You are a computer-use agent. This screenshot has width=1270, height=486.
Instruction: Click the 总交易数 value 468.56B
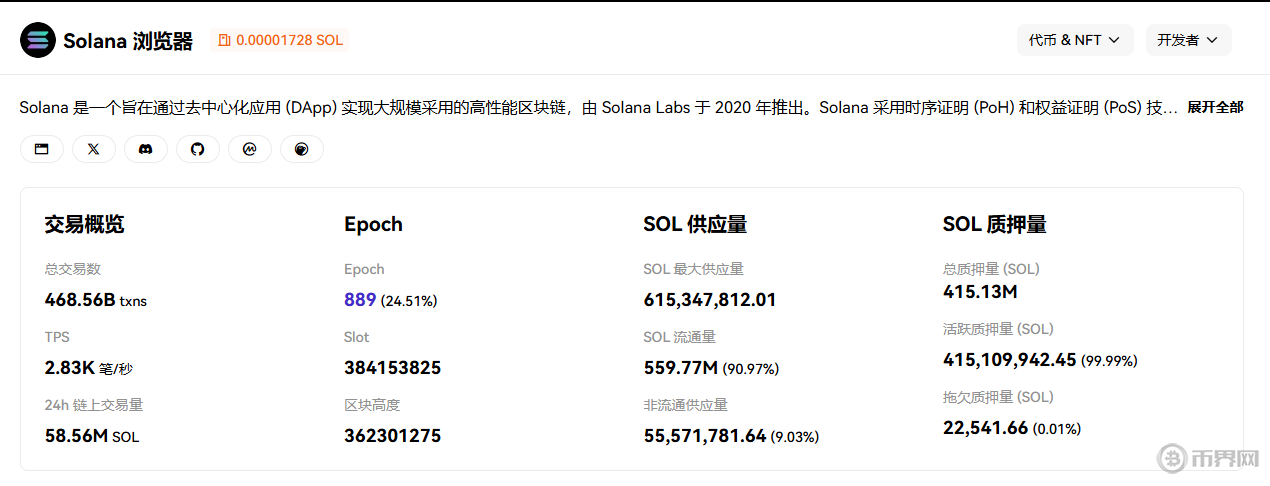click(80, 300)
